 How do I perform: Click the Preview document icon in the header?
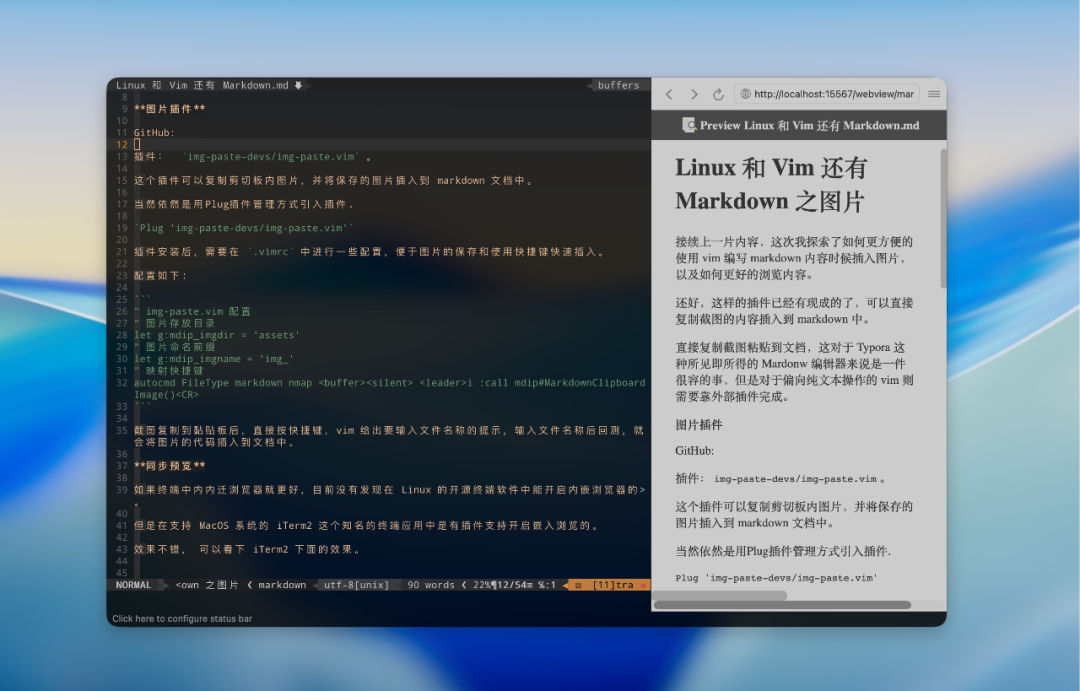688,125
